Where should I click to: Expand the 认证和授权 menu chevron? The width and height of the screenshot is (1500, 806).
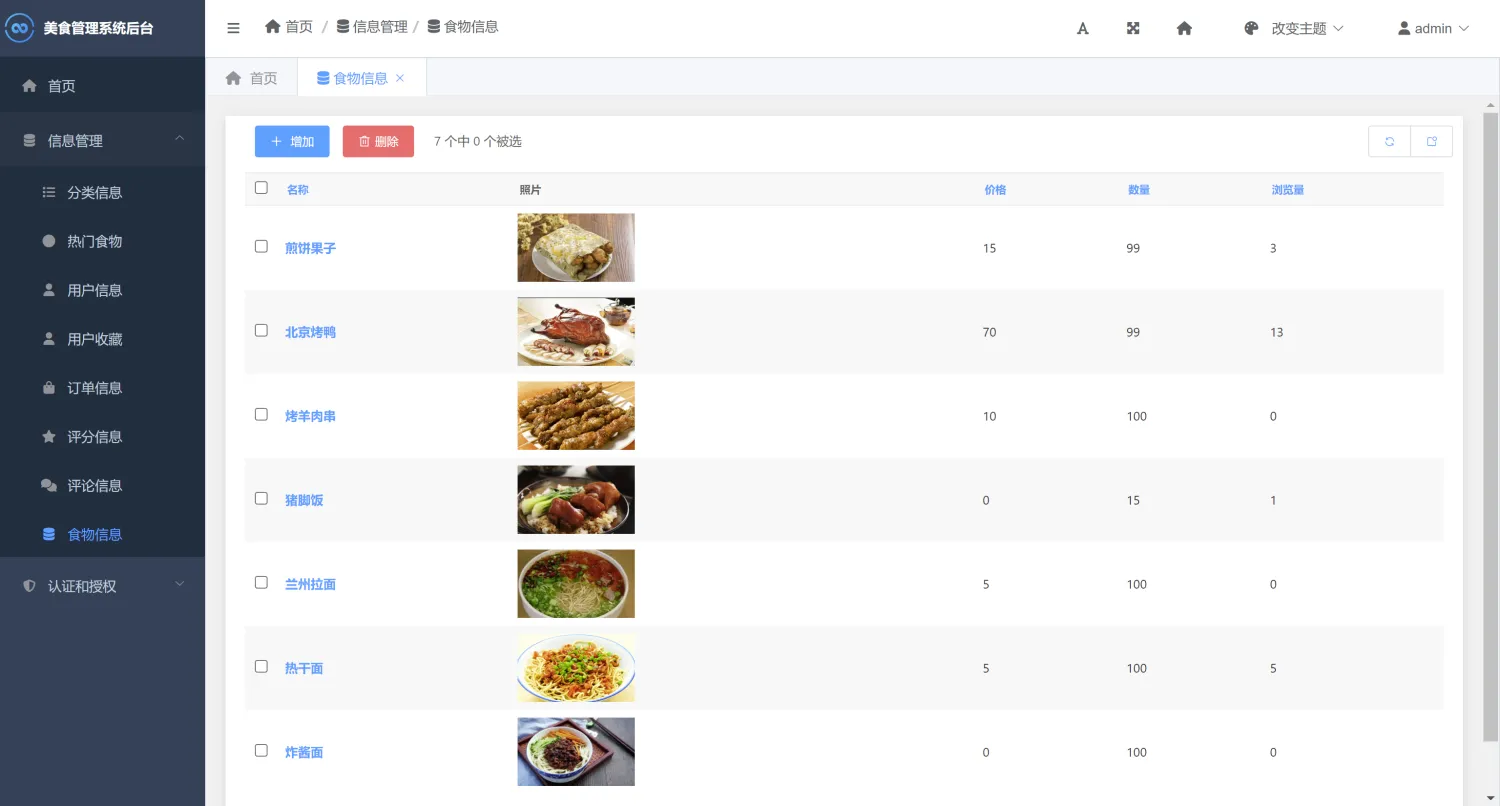coord(180,583)
